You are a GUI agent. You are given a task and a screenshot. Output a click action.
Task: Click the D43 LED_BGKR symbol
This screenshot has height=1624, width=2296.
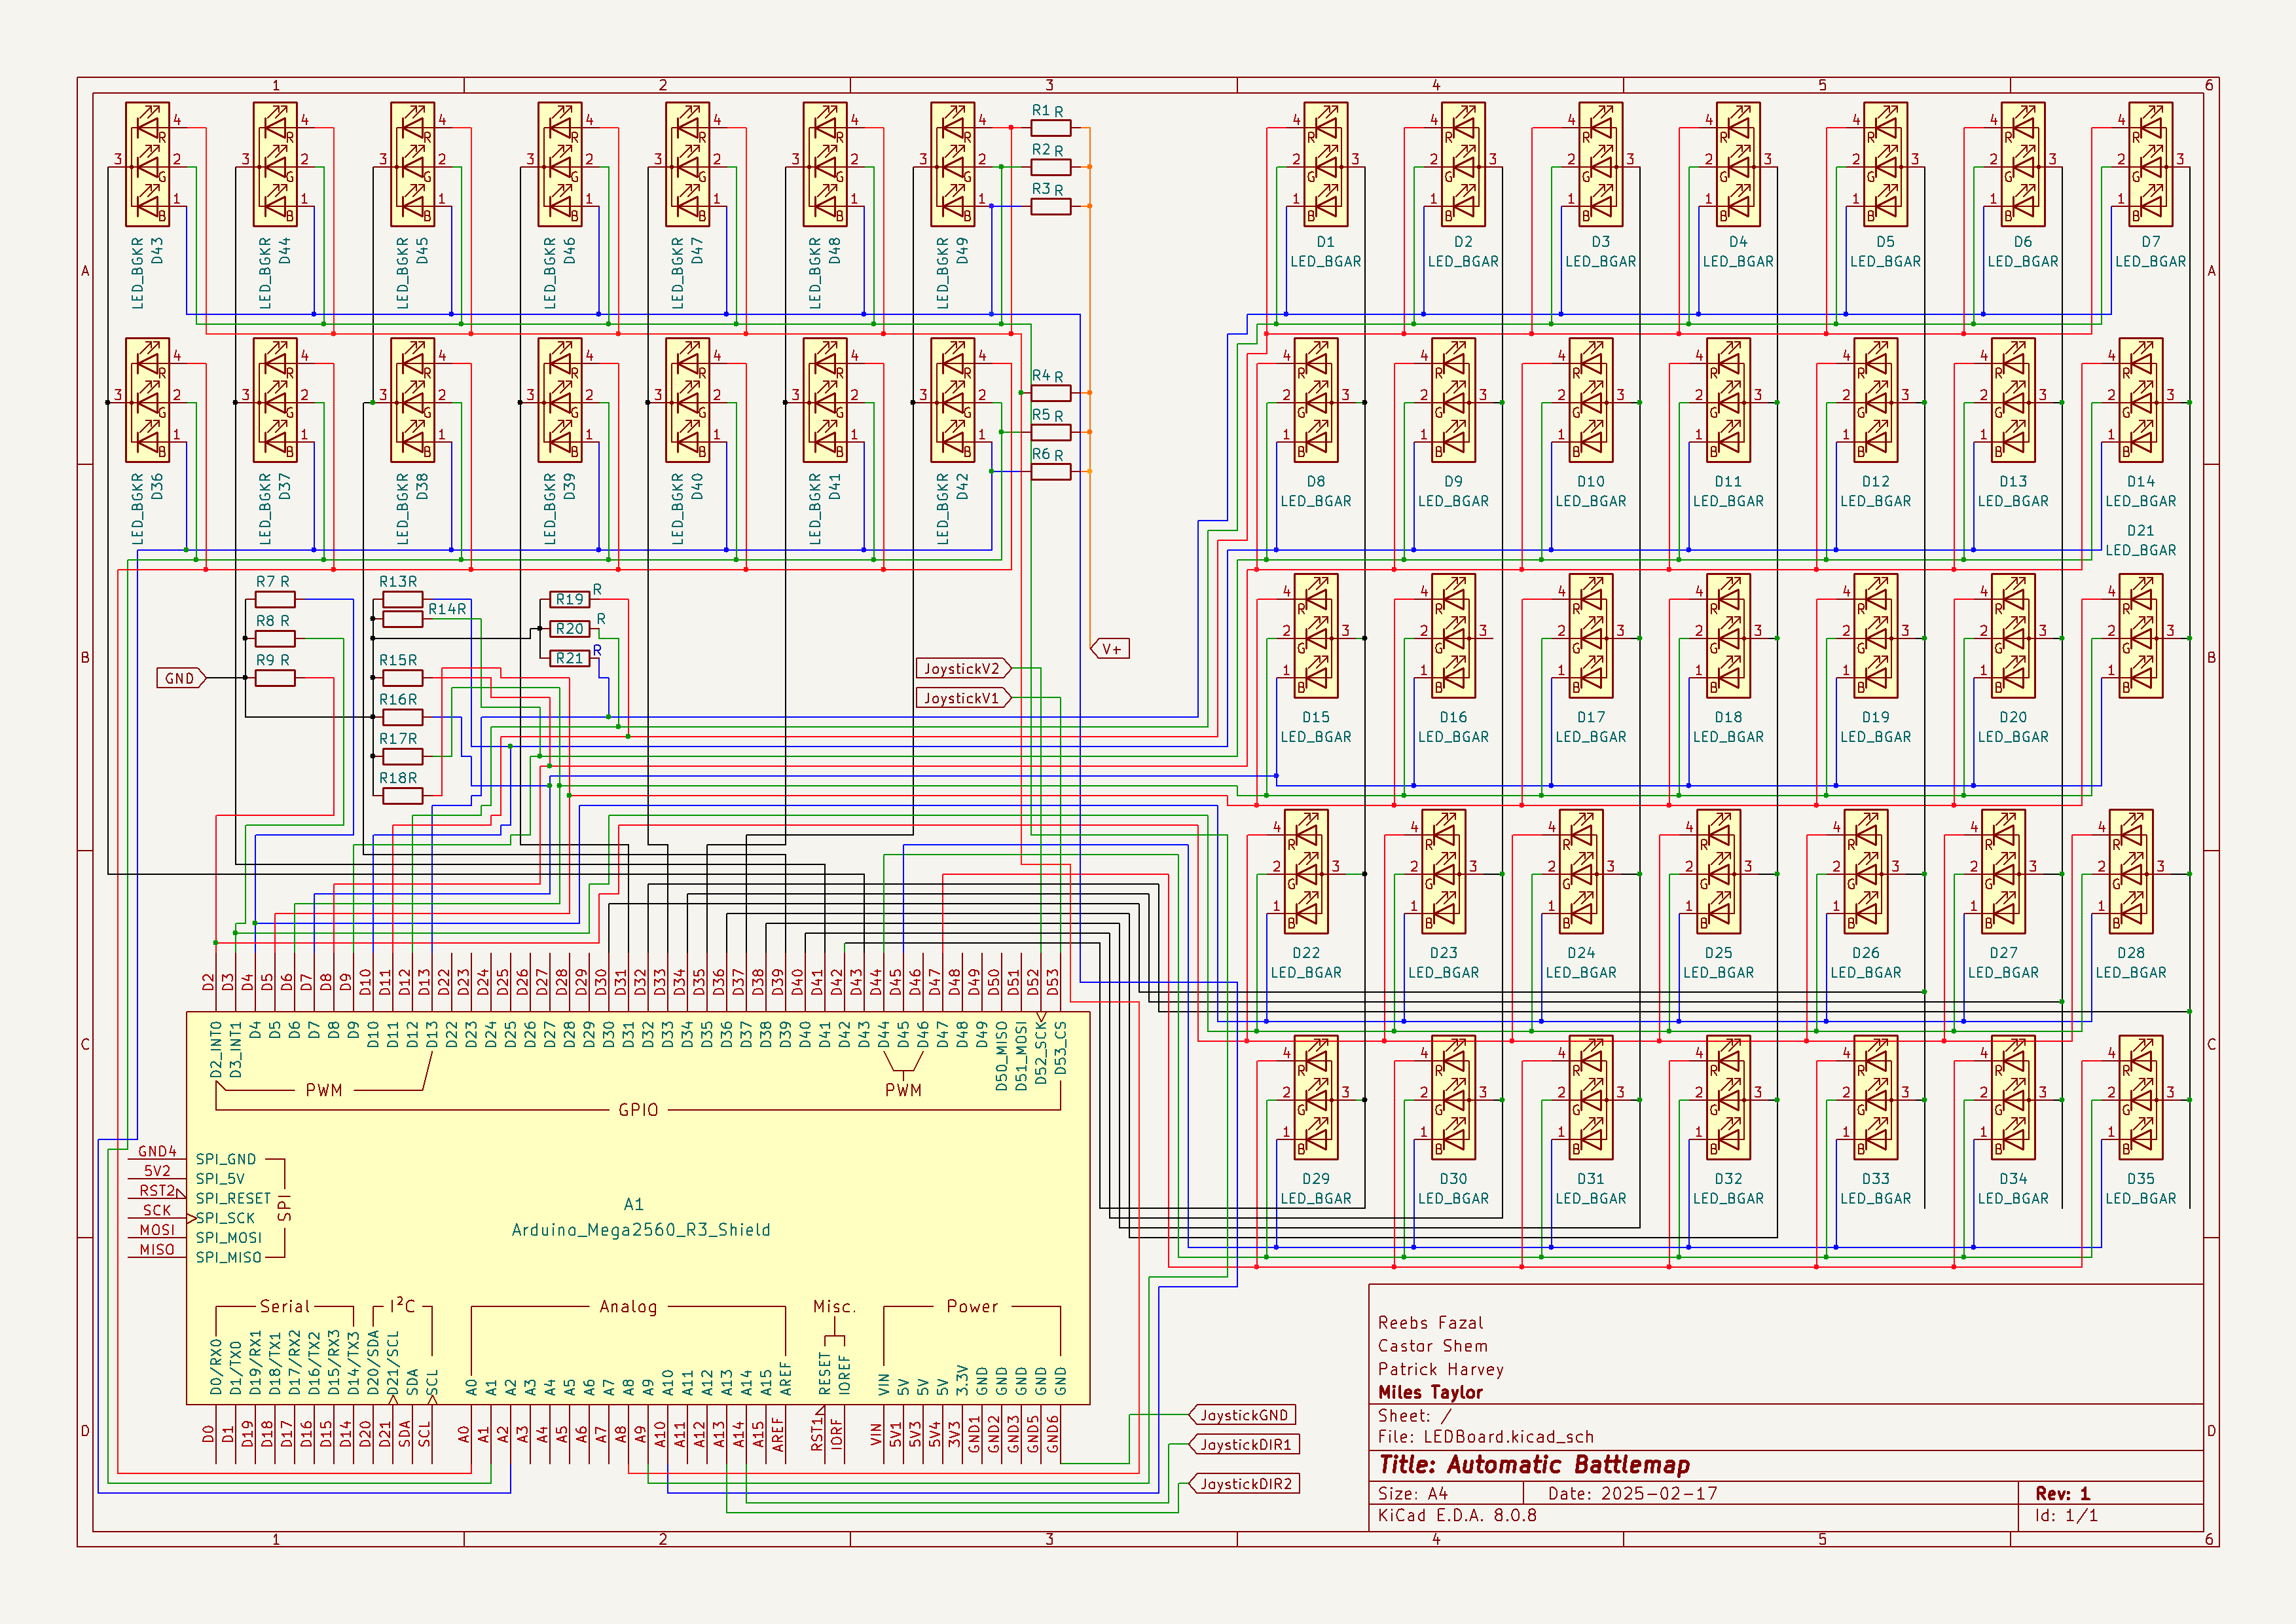[x=147, y=165]
